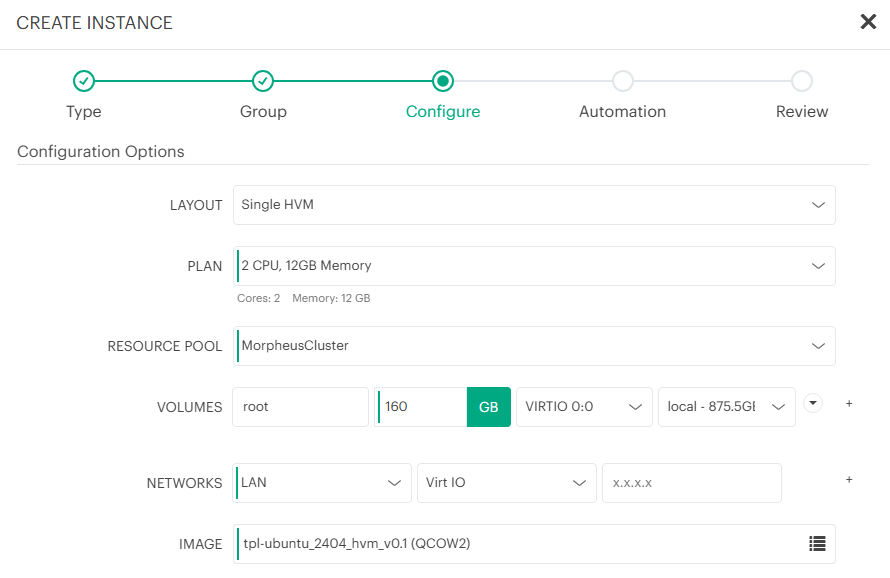The height and width of the screenshot is (578, 890).
Task: Expand the Layout dropdown showing Single HVM
Action: [x=534, y=205]
